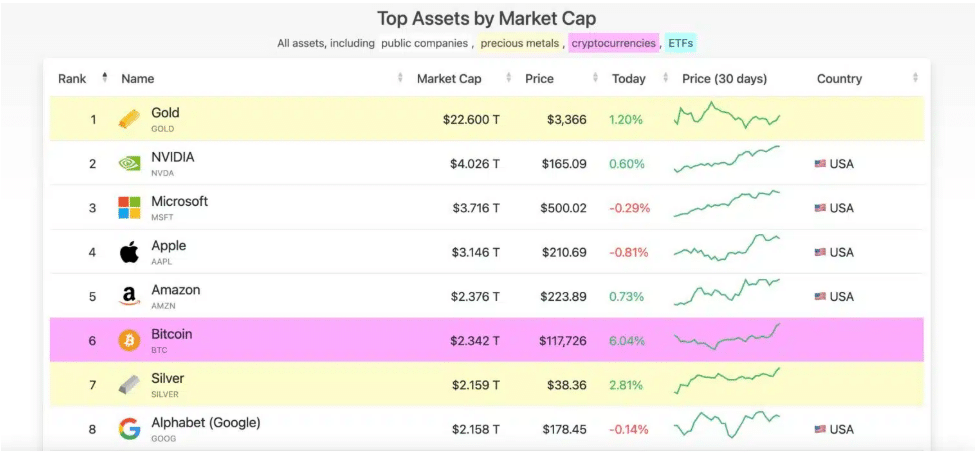Click the Microsoft logo icon
Screen dimensions: 975x454
(x=129, y=208)
